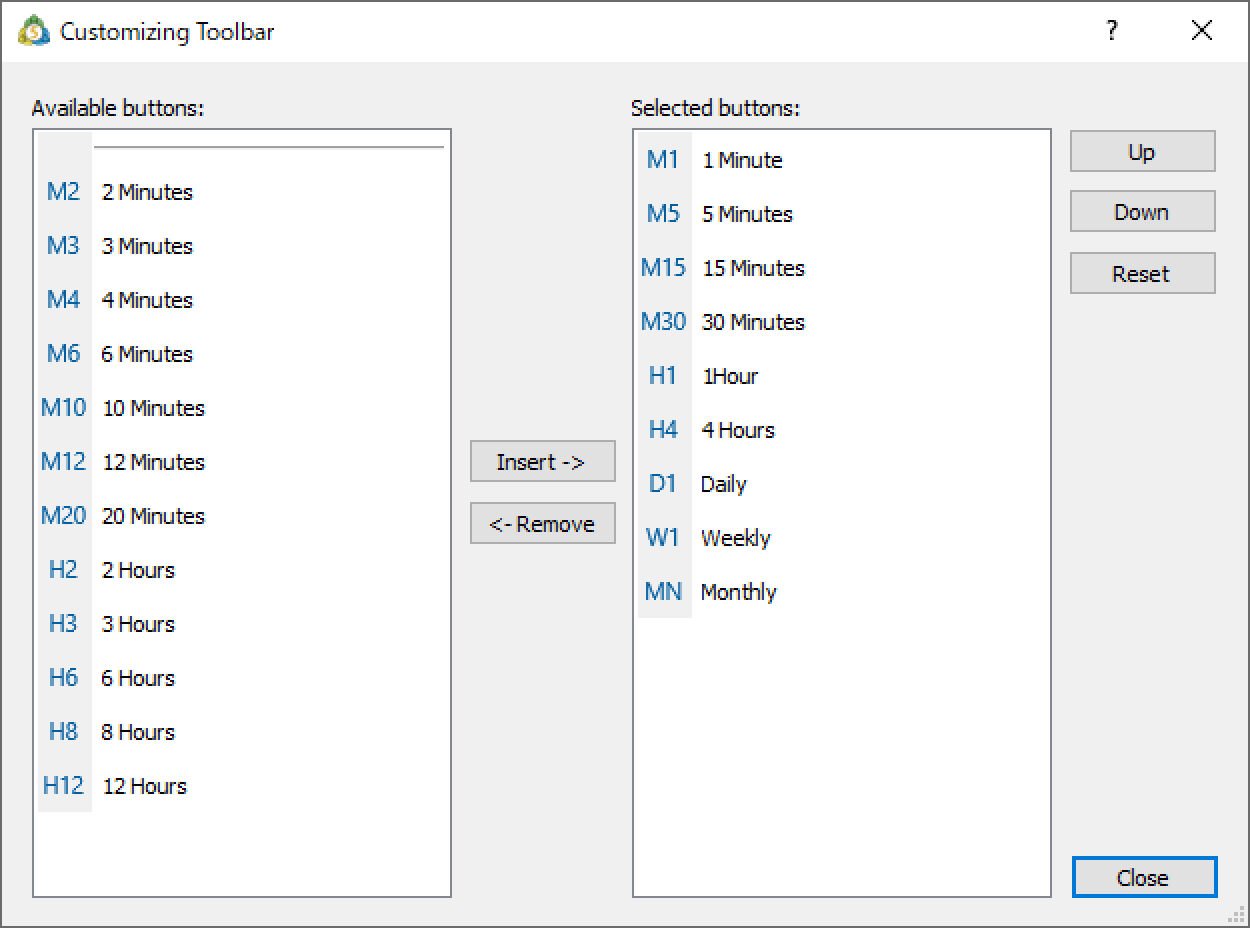The width and height of the screenshot is (1250, 928).
Task: Select 'Daily' in Selected buttons
Action: click(724, 484)
